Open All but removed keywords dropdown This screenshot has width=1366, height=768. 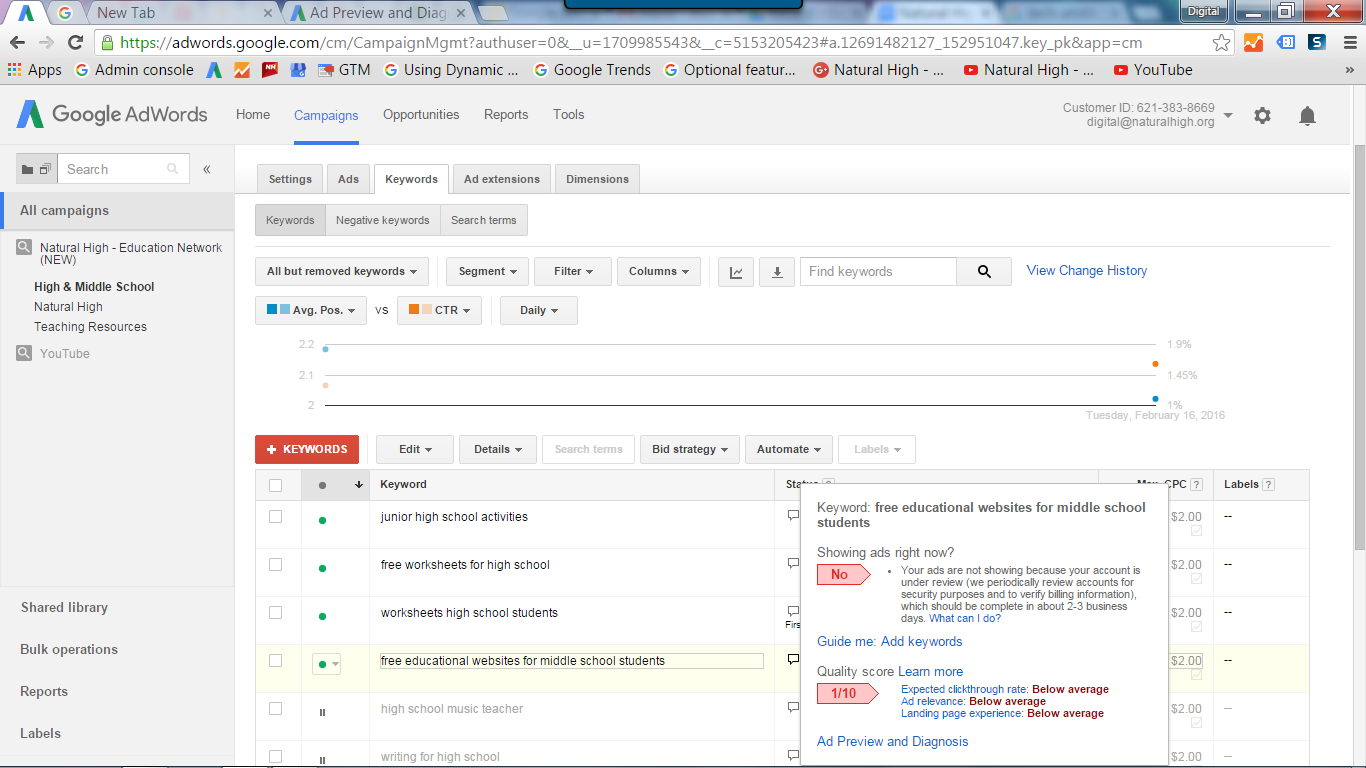point(342,271)
